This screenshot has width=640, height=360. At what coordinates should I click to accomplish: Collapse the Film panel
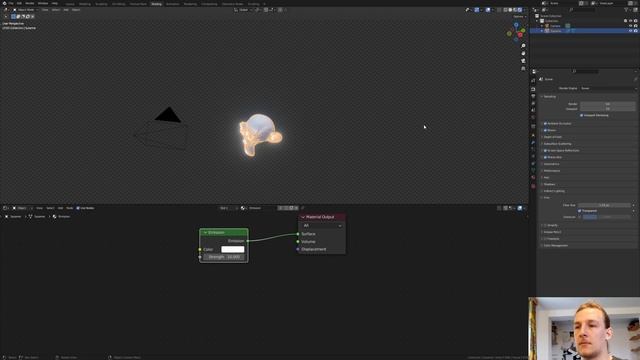(x=546, y=198)
